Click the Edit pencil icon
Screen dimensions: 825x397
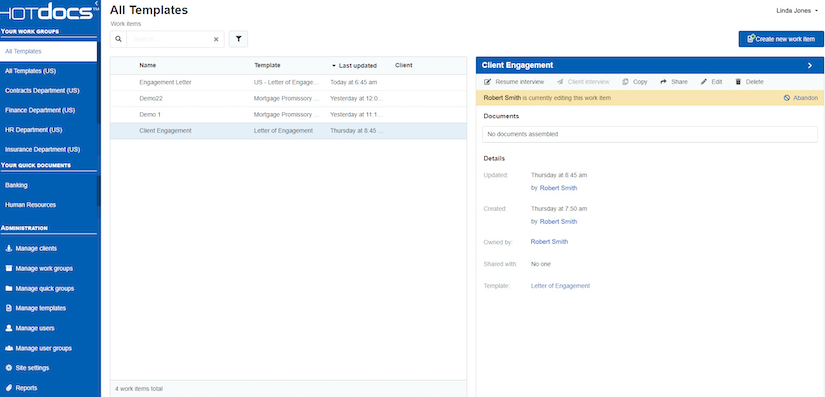(703, 82)
